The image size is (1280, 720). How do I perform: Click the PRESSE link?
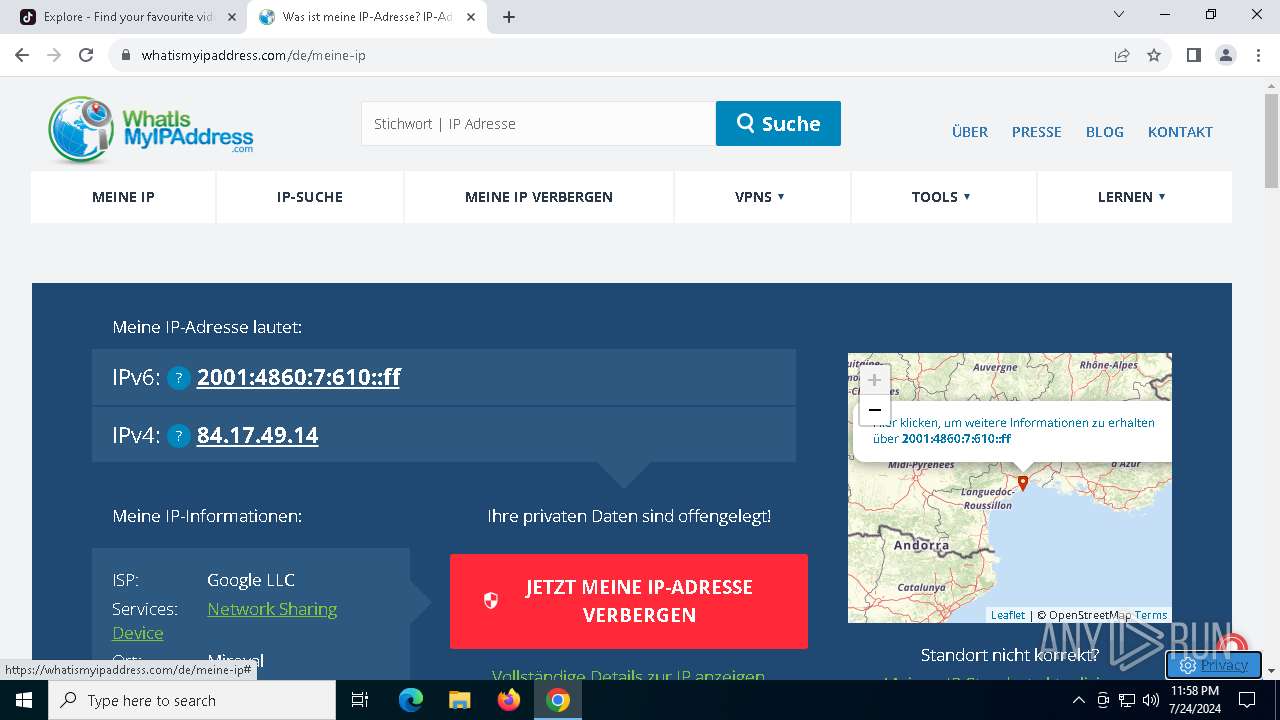pos(1037,132)
